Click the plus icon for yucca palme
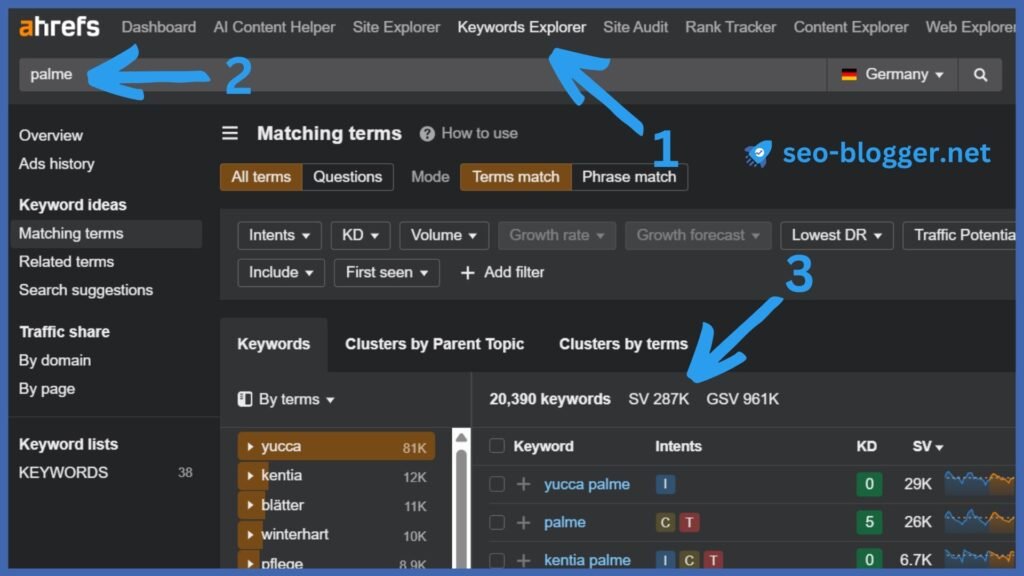This screenshot has width=1024, height=576. 523,484
